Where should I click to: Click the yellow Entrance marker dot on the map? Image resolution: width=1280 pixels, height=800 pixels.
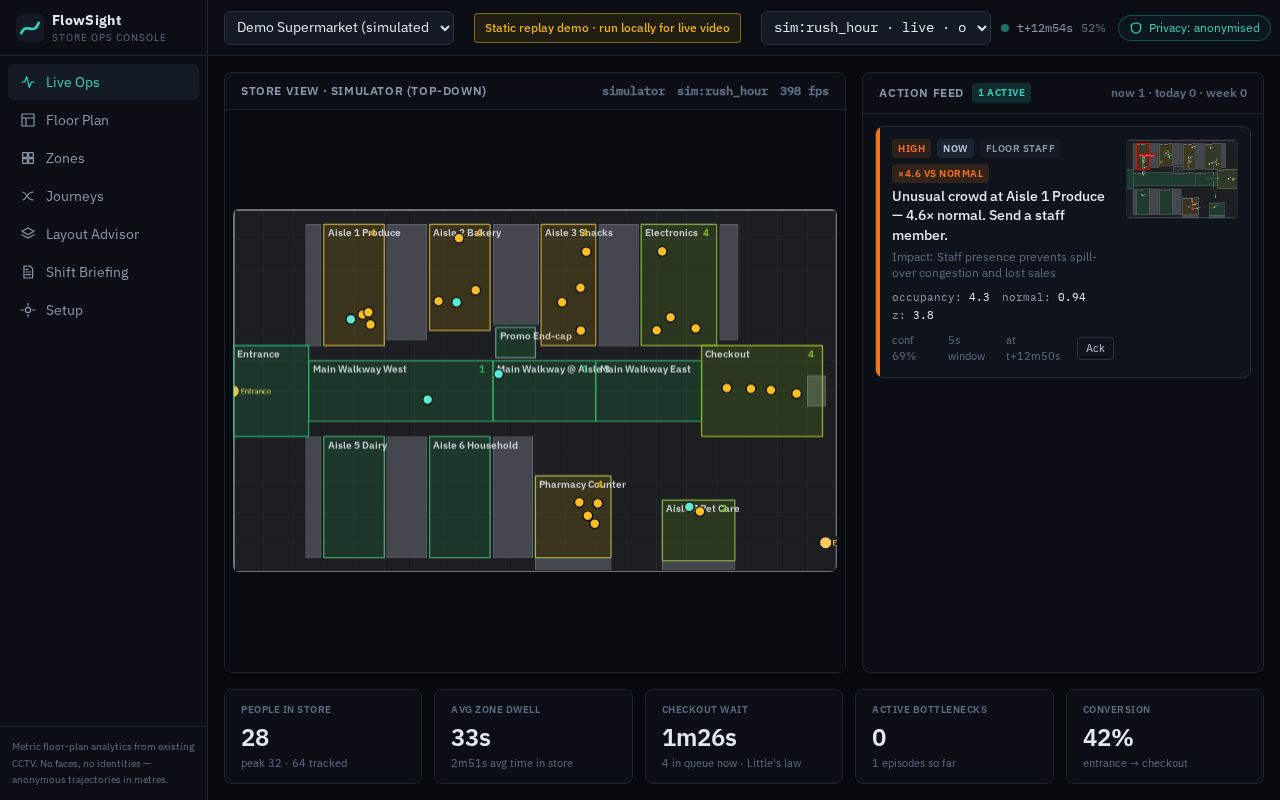click(235, 391)
